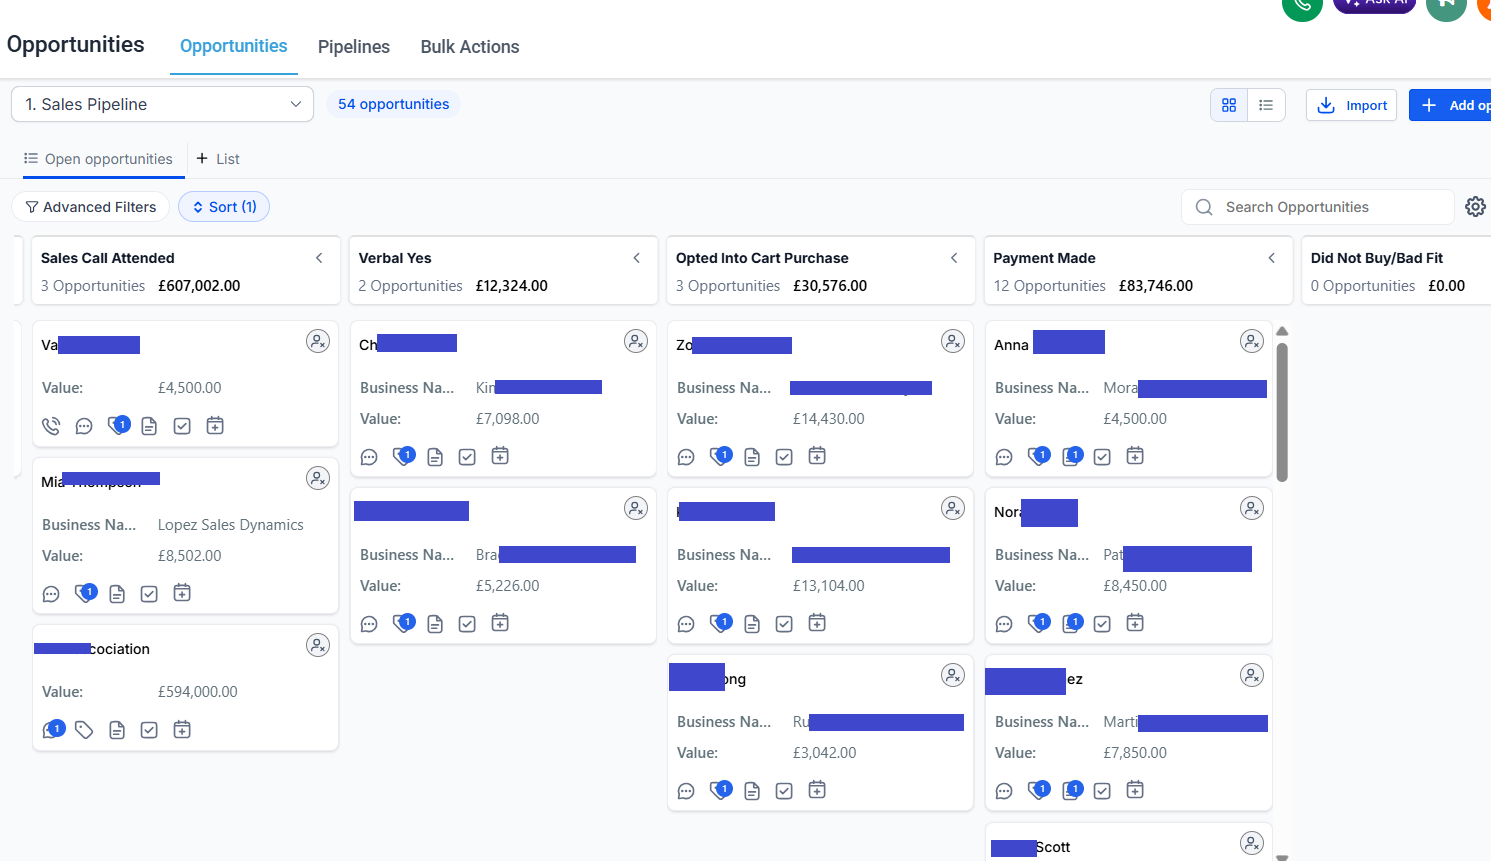Click the 54 opportunities badge

point(393,104)
